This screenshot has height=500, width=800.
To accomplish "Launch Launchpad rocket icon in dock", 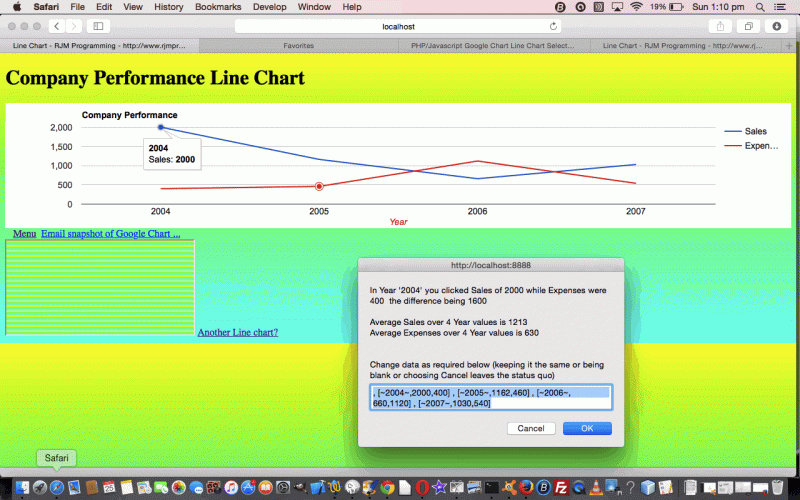I will pos(40,488).
